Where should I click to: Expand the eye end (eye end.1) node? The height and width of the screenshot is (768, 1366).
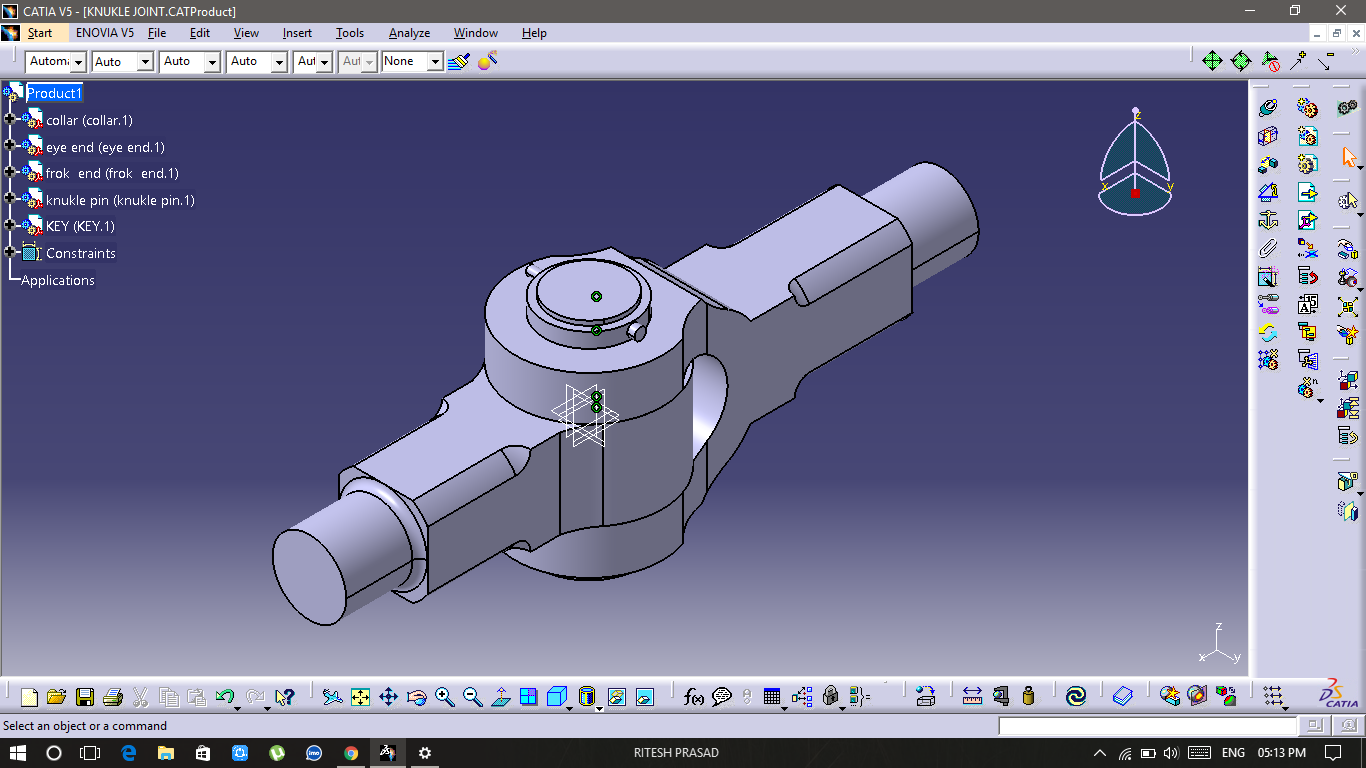point(10,146)
